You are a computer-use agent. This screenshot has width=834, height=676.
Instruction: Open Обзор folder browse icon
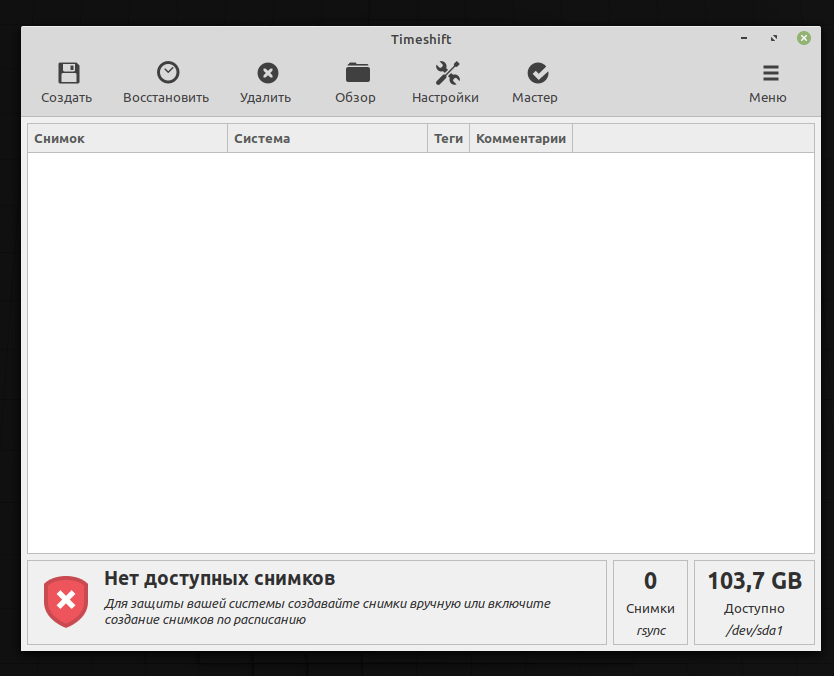pyautogui.click(x=357, y=73)
